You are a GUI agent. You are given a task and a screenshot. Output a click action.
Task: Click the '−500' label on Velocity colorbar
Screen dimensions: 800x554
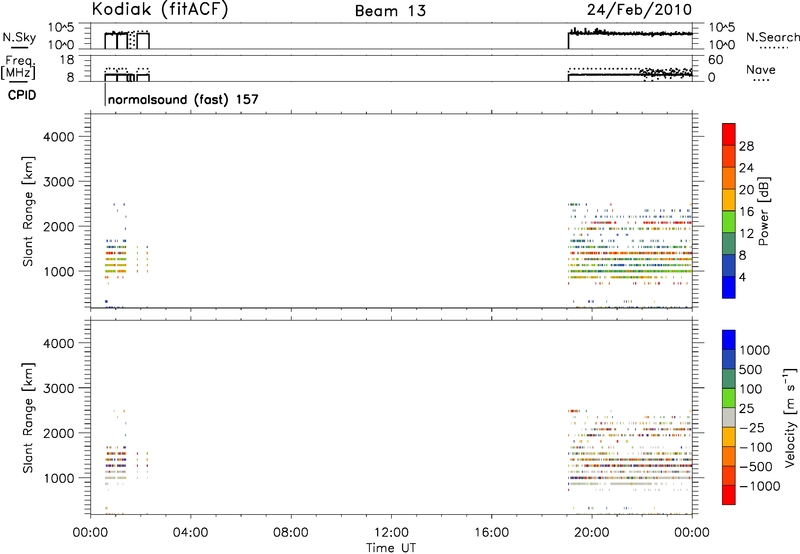point(756,466)
